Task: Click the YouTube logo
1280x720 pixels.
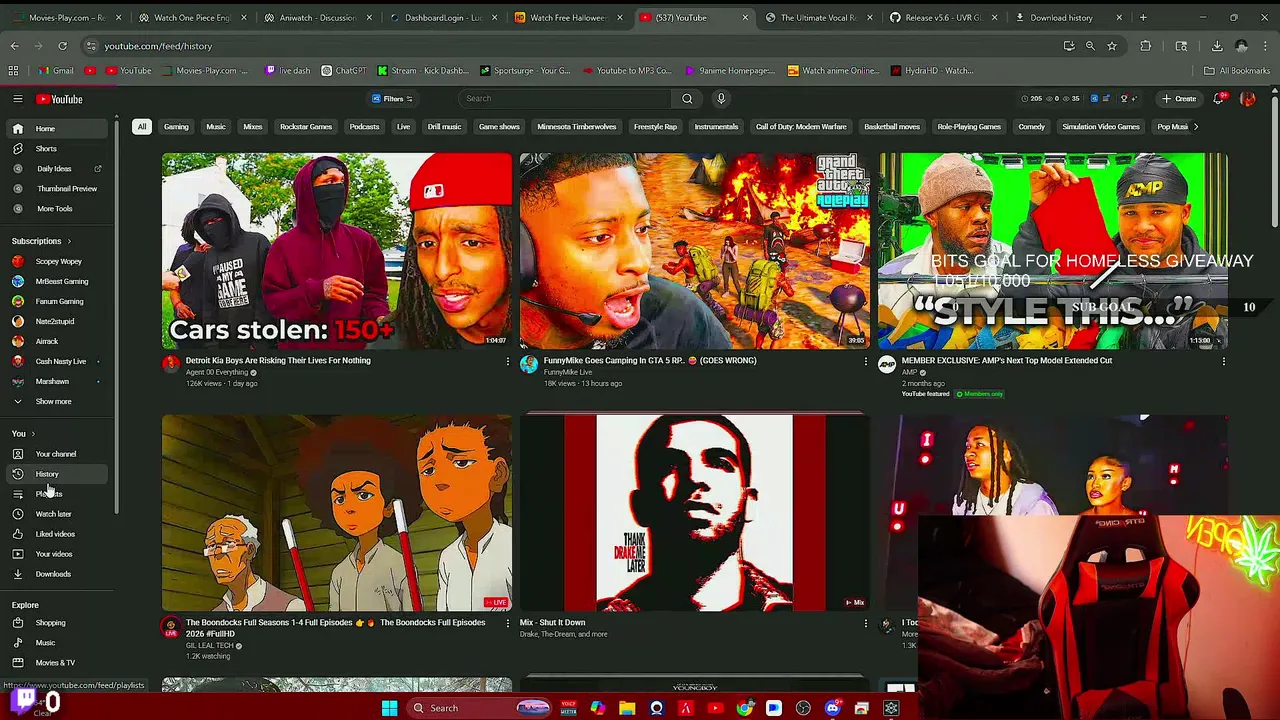Action: tap(60, 99)
